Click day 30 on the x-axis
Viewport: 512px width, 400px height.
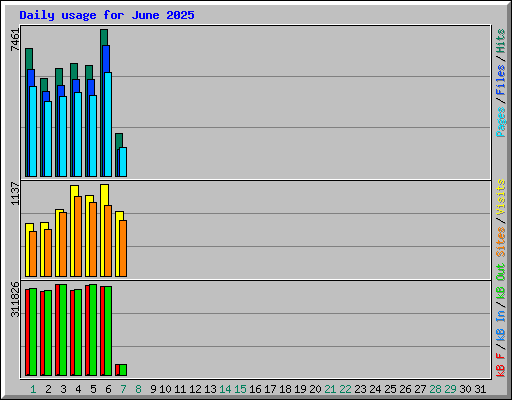[465, 389]
